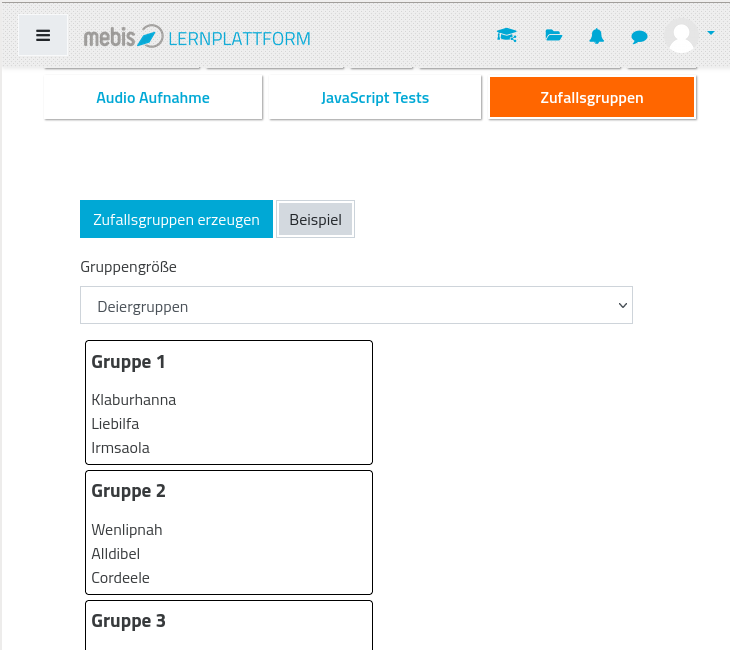Open the folder files icon
This screenshot has width=730, height=650.
click(553, 36)
